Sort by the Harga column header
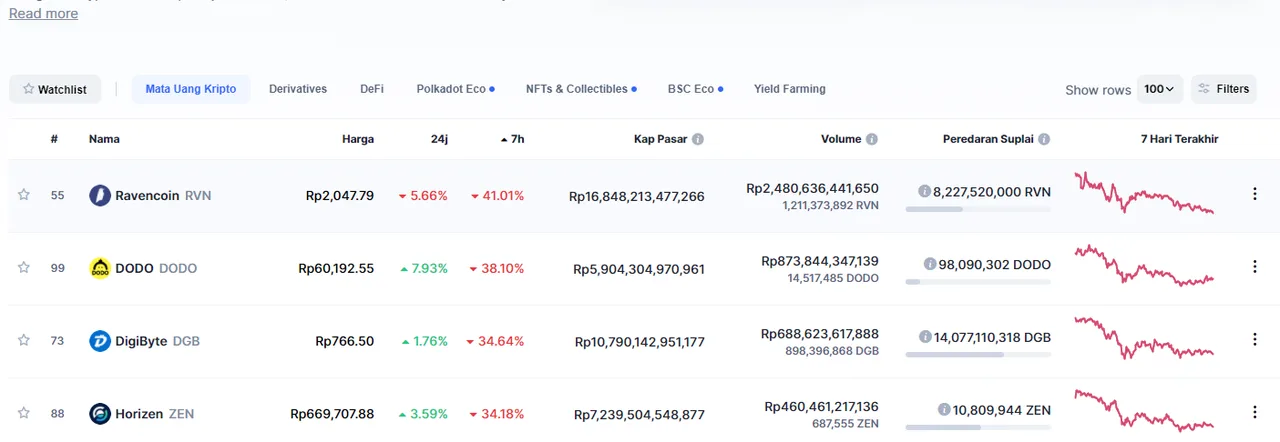Image resolution: width=1280 pixels, height=442 pixels. (358, 139)
